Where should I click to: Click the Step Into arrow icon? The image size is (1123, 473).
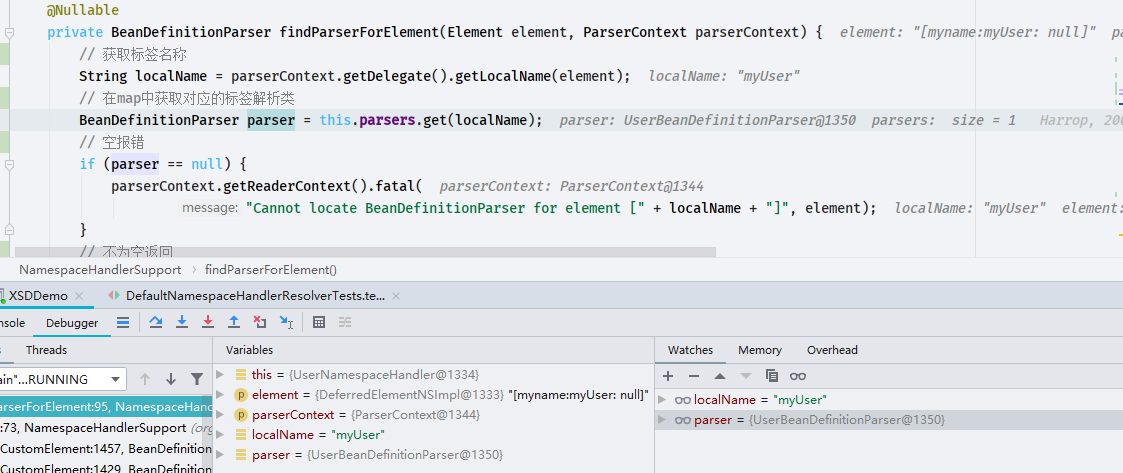pos(182,323)
